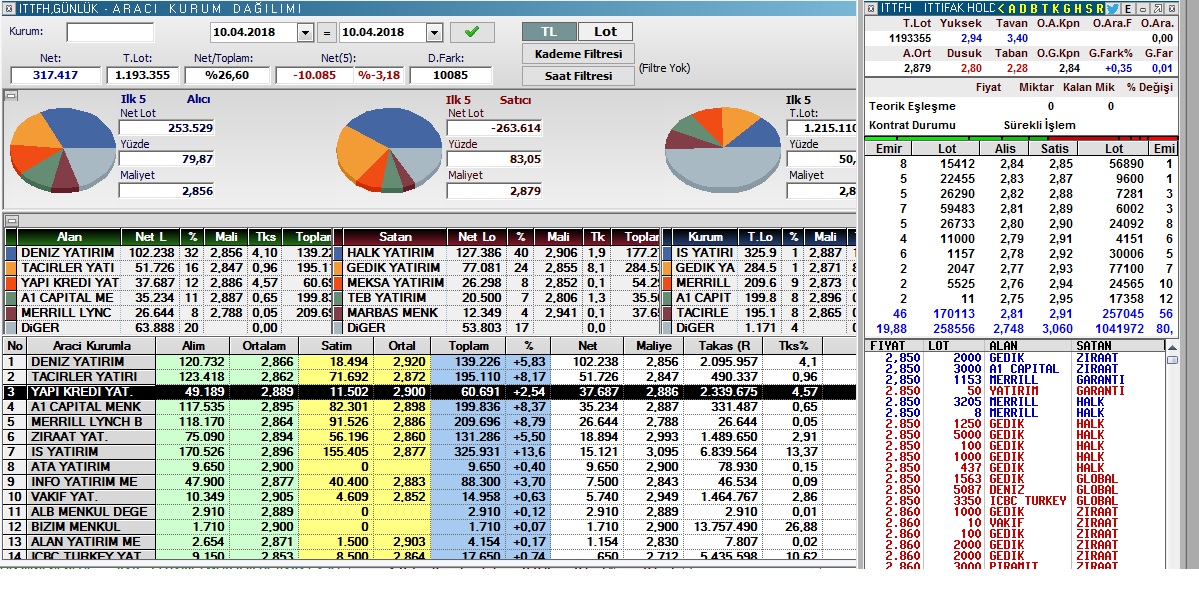This screenshot has height=614, width=1199.
Task: Click the Kurum input field
Action: coord(109,32)
